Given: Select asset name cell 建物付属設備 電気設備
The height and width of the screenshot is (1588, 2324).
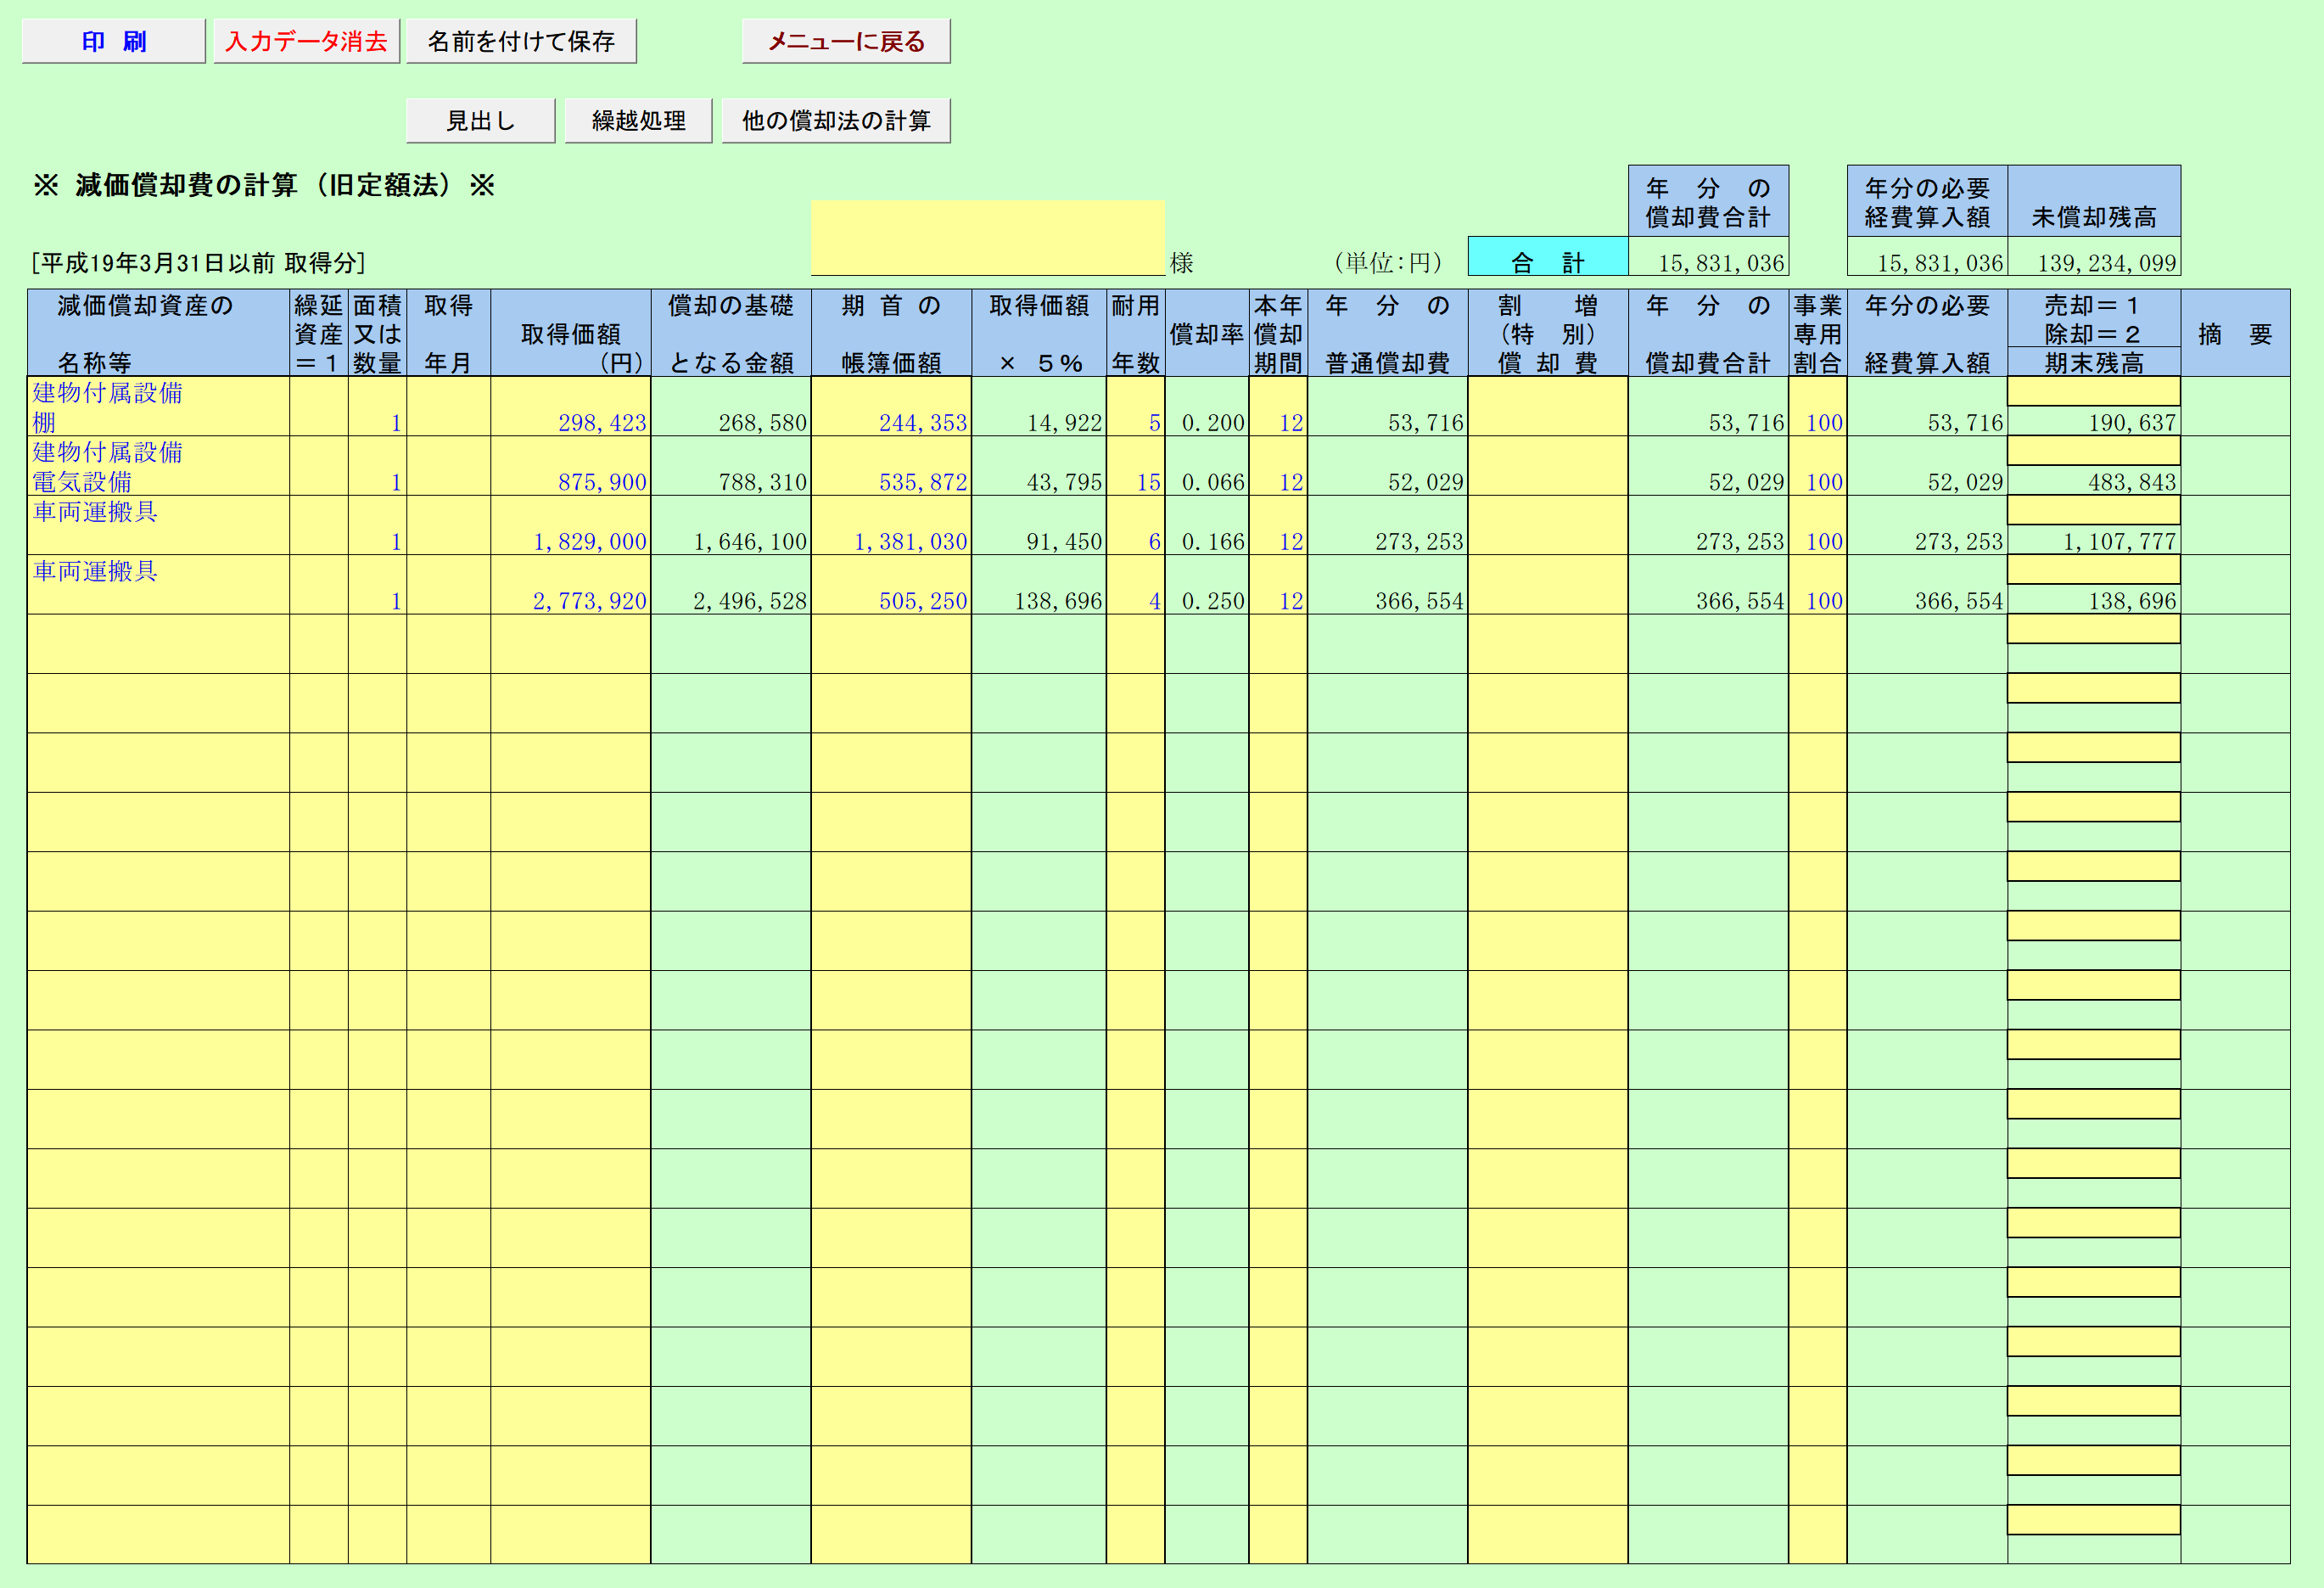Looking at the screenshot, I should tap(158, 466).
